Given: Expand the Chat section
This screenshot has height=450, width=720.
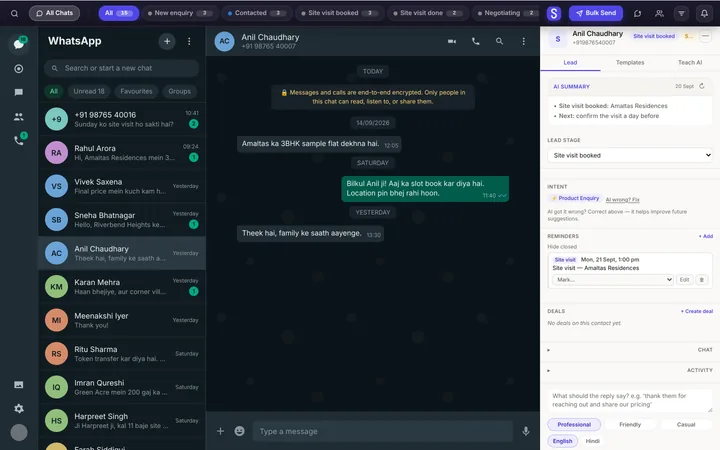Looking at the screenshot, I should 630,350.
